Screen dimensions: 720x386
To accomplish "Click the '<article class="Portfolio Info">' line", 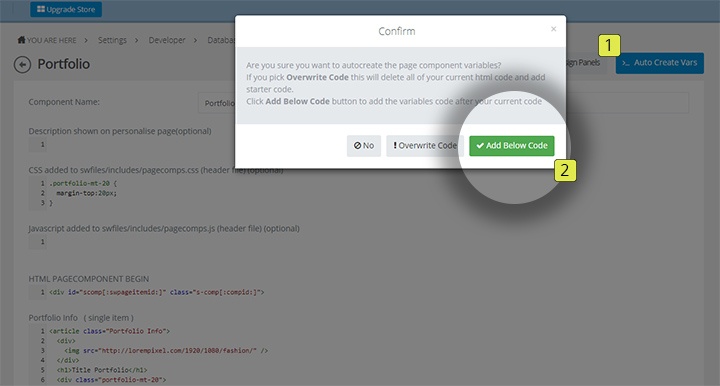I will [x=109, y=331].
